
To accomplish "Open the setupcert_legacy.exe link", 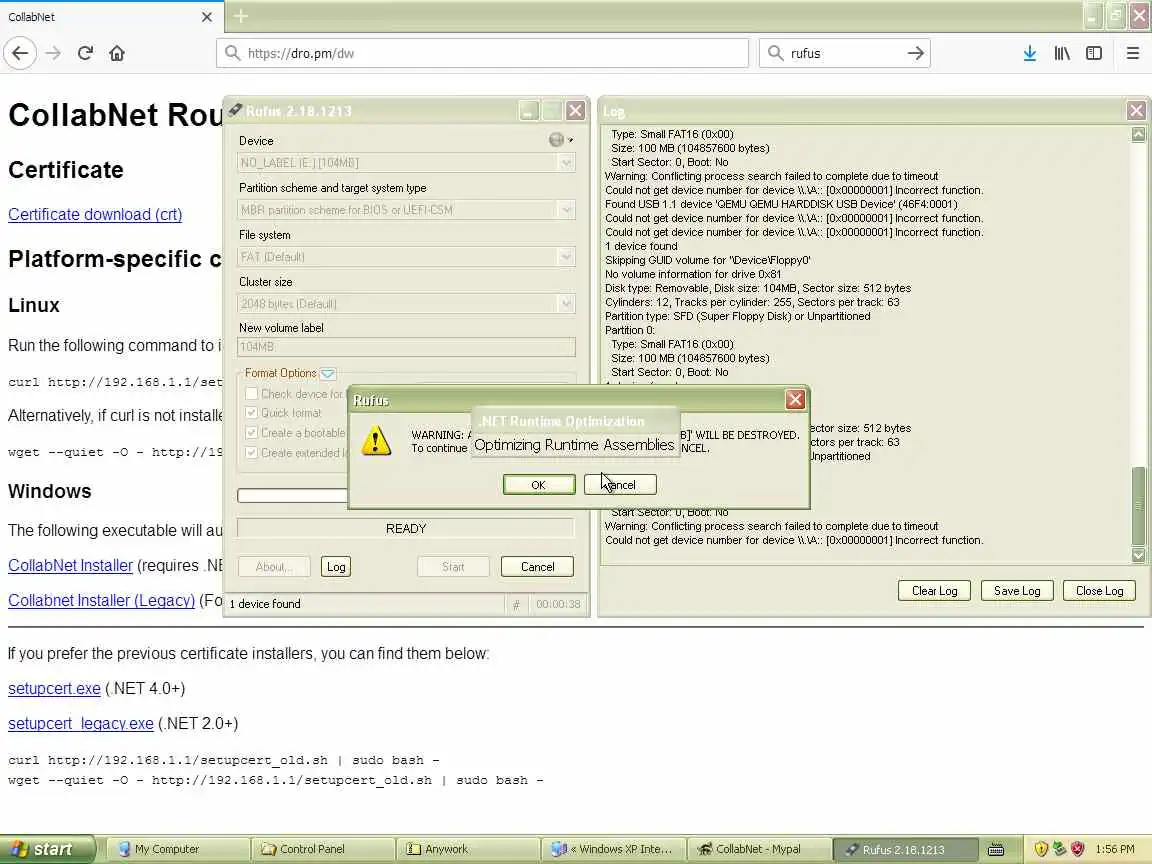I will click(x=81, y=724).
